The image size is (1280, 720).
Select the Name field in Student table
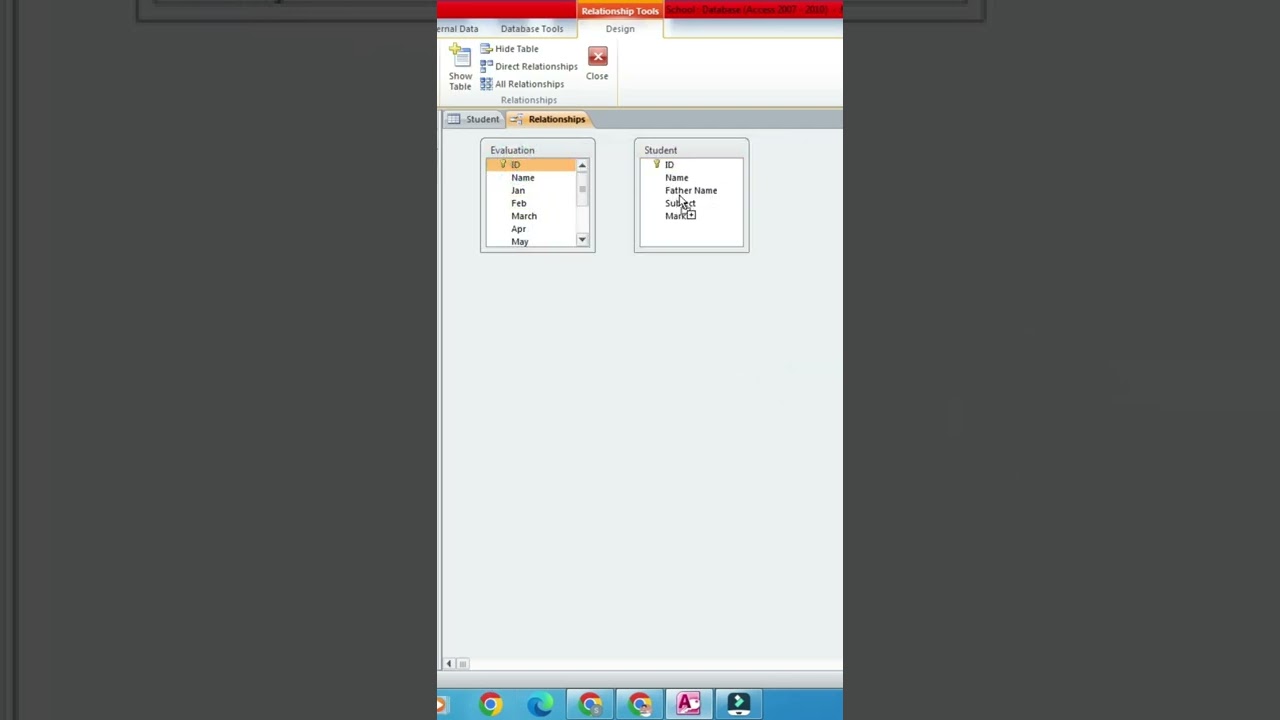(692, 178)
